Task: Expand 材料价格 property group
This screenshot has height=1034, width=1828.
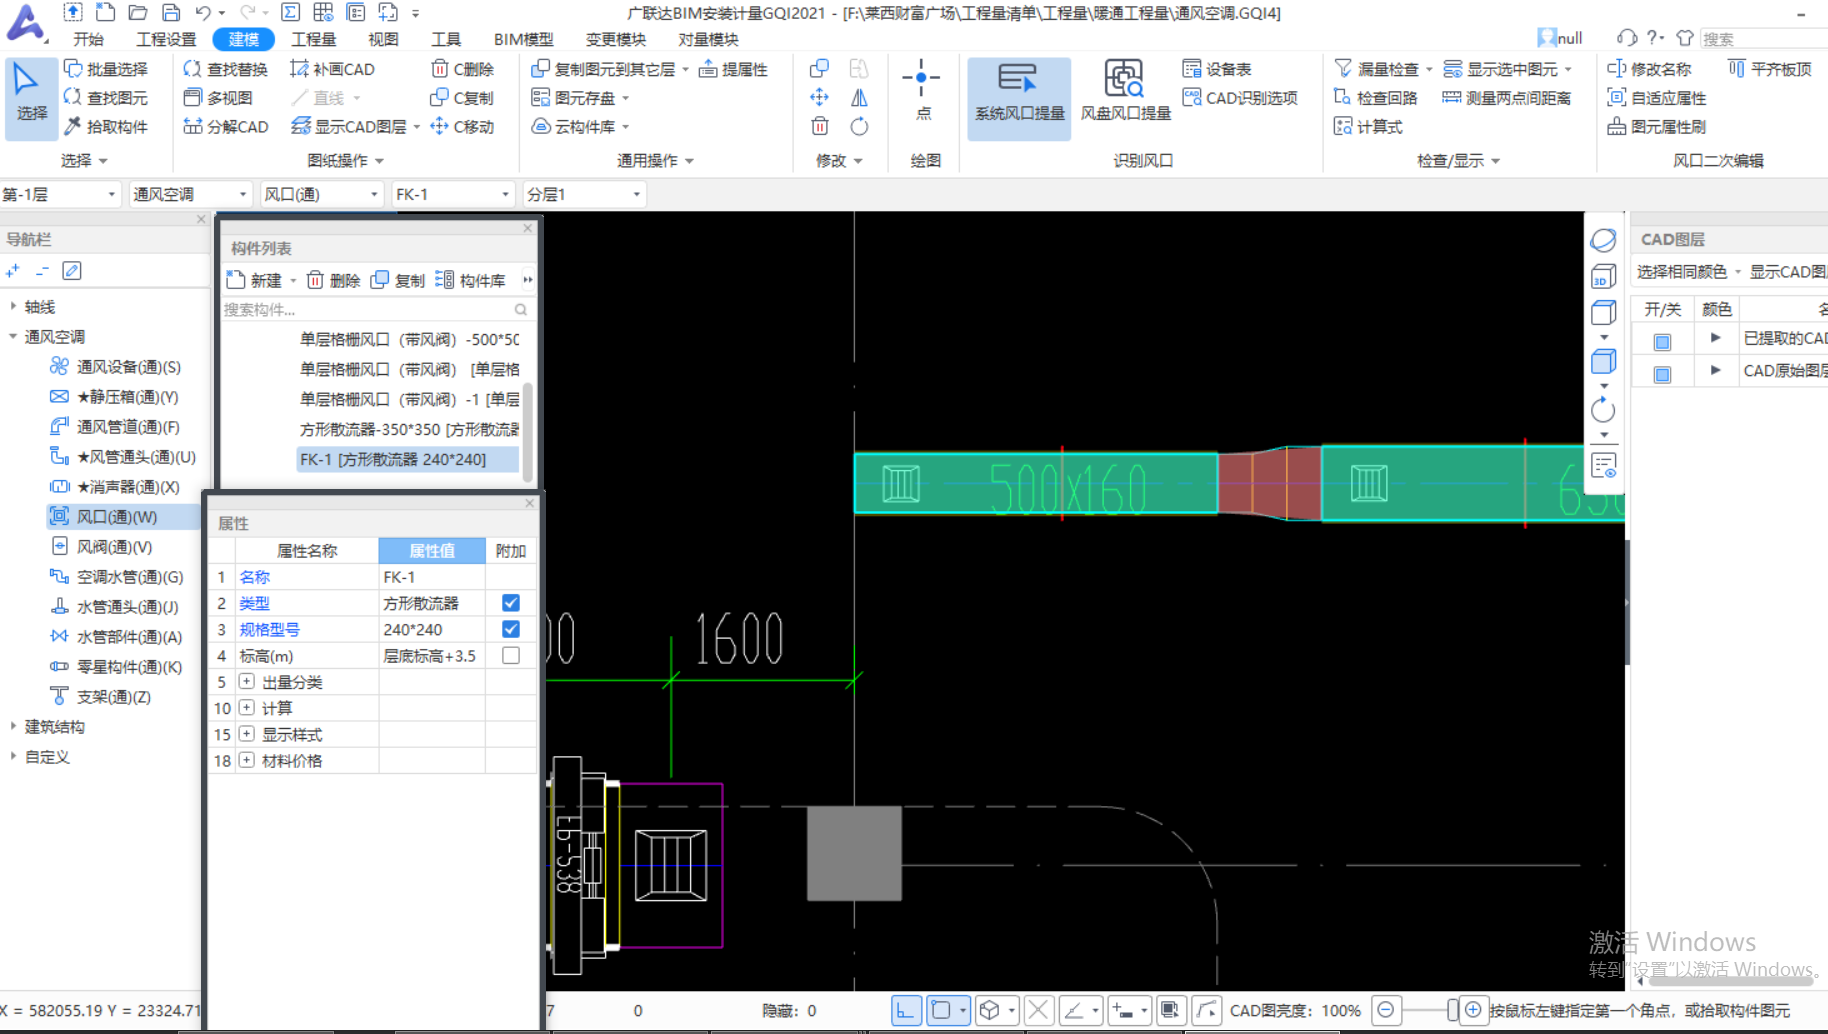Action: pos(246,760)
